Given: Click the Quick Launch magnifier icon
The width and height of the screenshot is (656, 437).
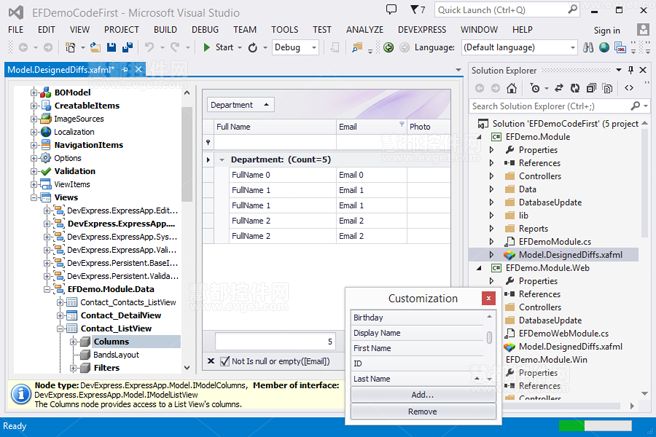Looking at the screenshot, I should tap(572, 9).
